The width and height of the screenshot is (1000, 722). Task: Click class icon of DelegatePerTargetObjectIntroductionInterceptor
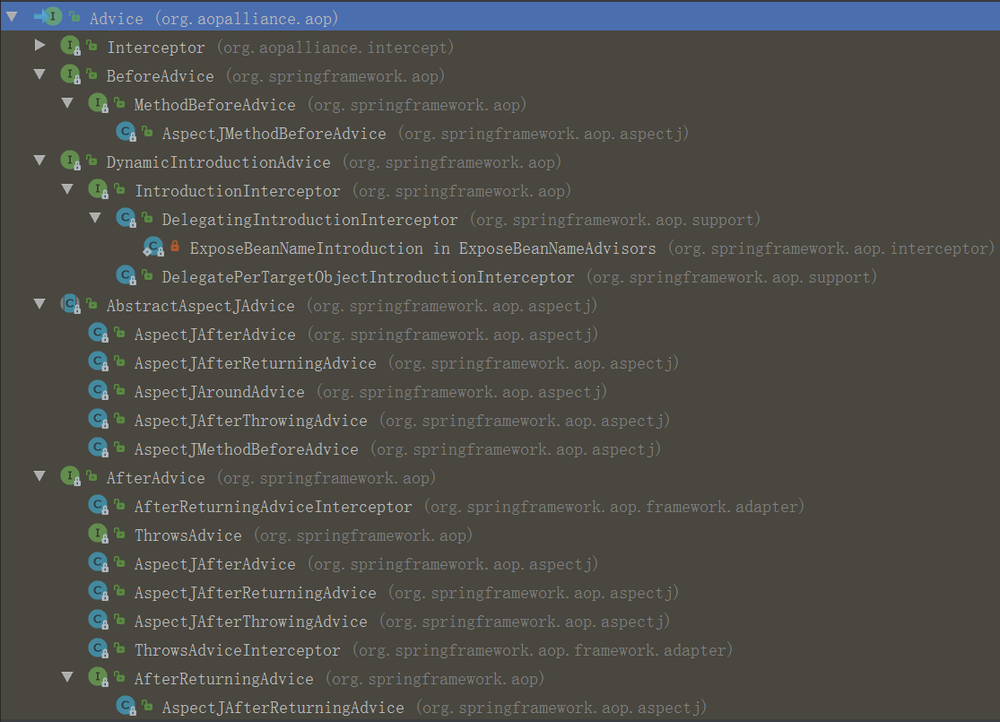[126, 276]
